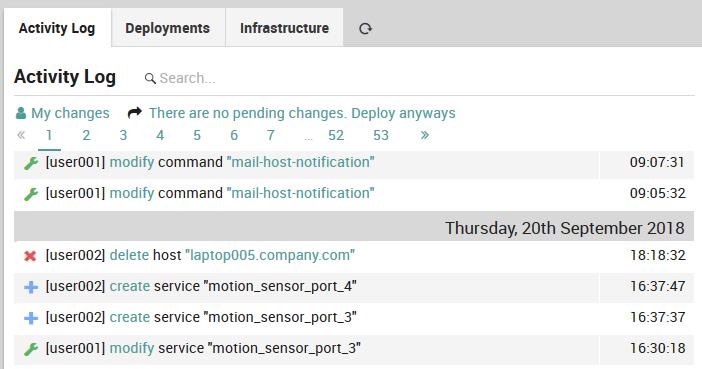Image resolution: width=702 pixels, height=369 pixels.
Task: Click service name "motion_sensor_port_4" text
Action: click(x=280, y=286)
